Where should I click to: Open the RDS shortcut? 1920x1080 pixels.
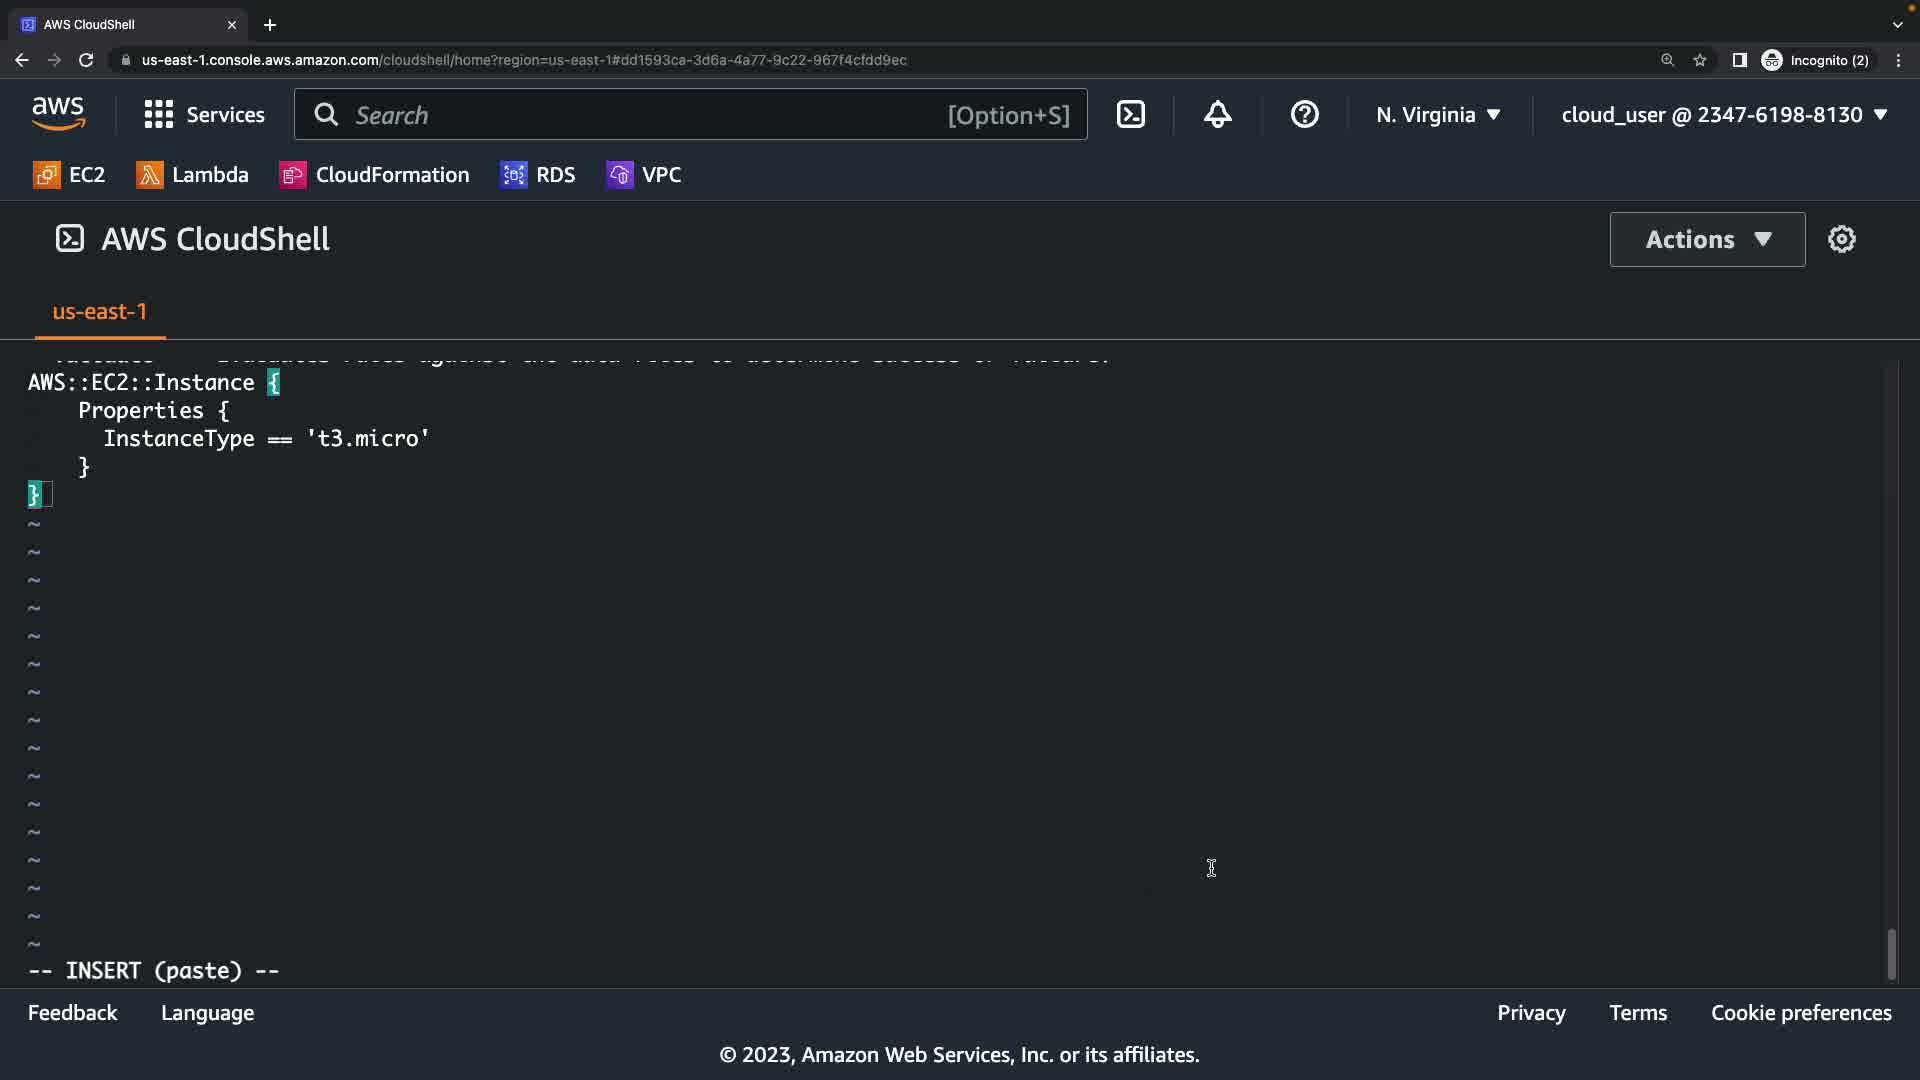pyautogui.click(x=538, y=175)
